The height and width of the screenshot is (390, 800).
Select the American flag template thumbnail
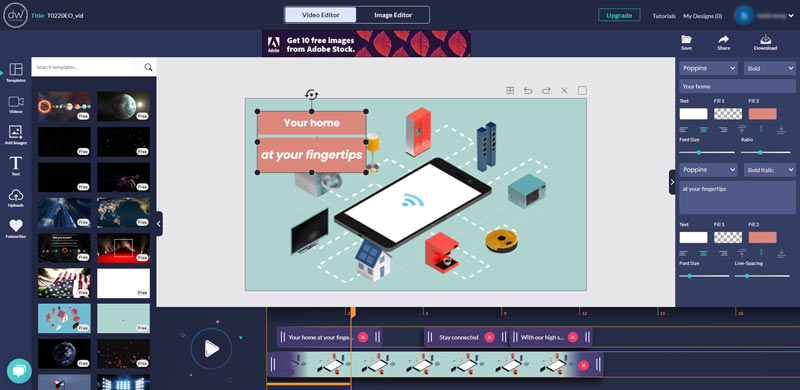point(64,283)
